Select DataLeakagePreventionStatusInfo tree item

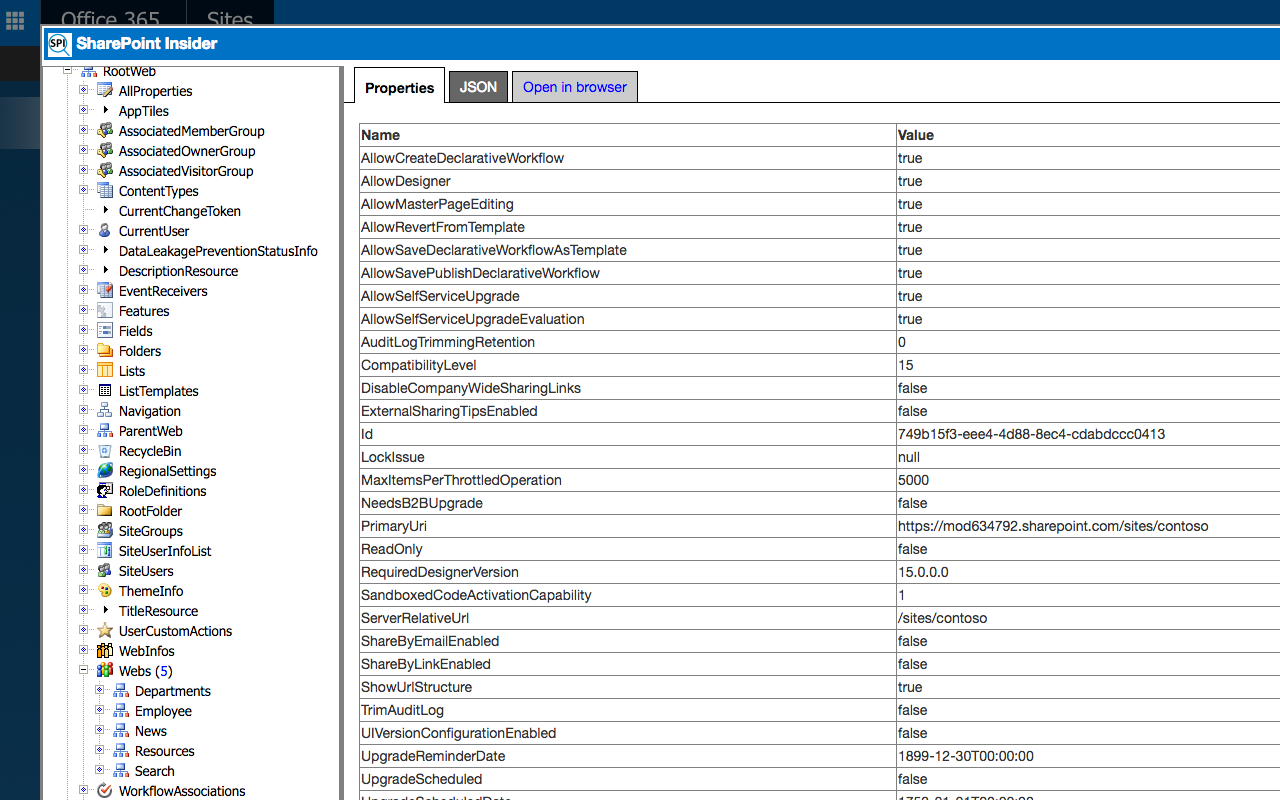tap(218, 251)
